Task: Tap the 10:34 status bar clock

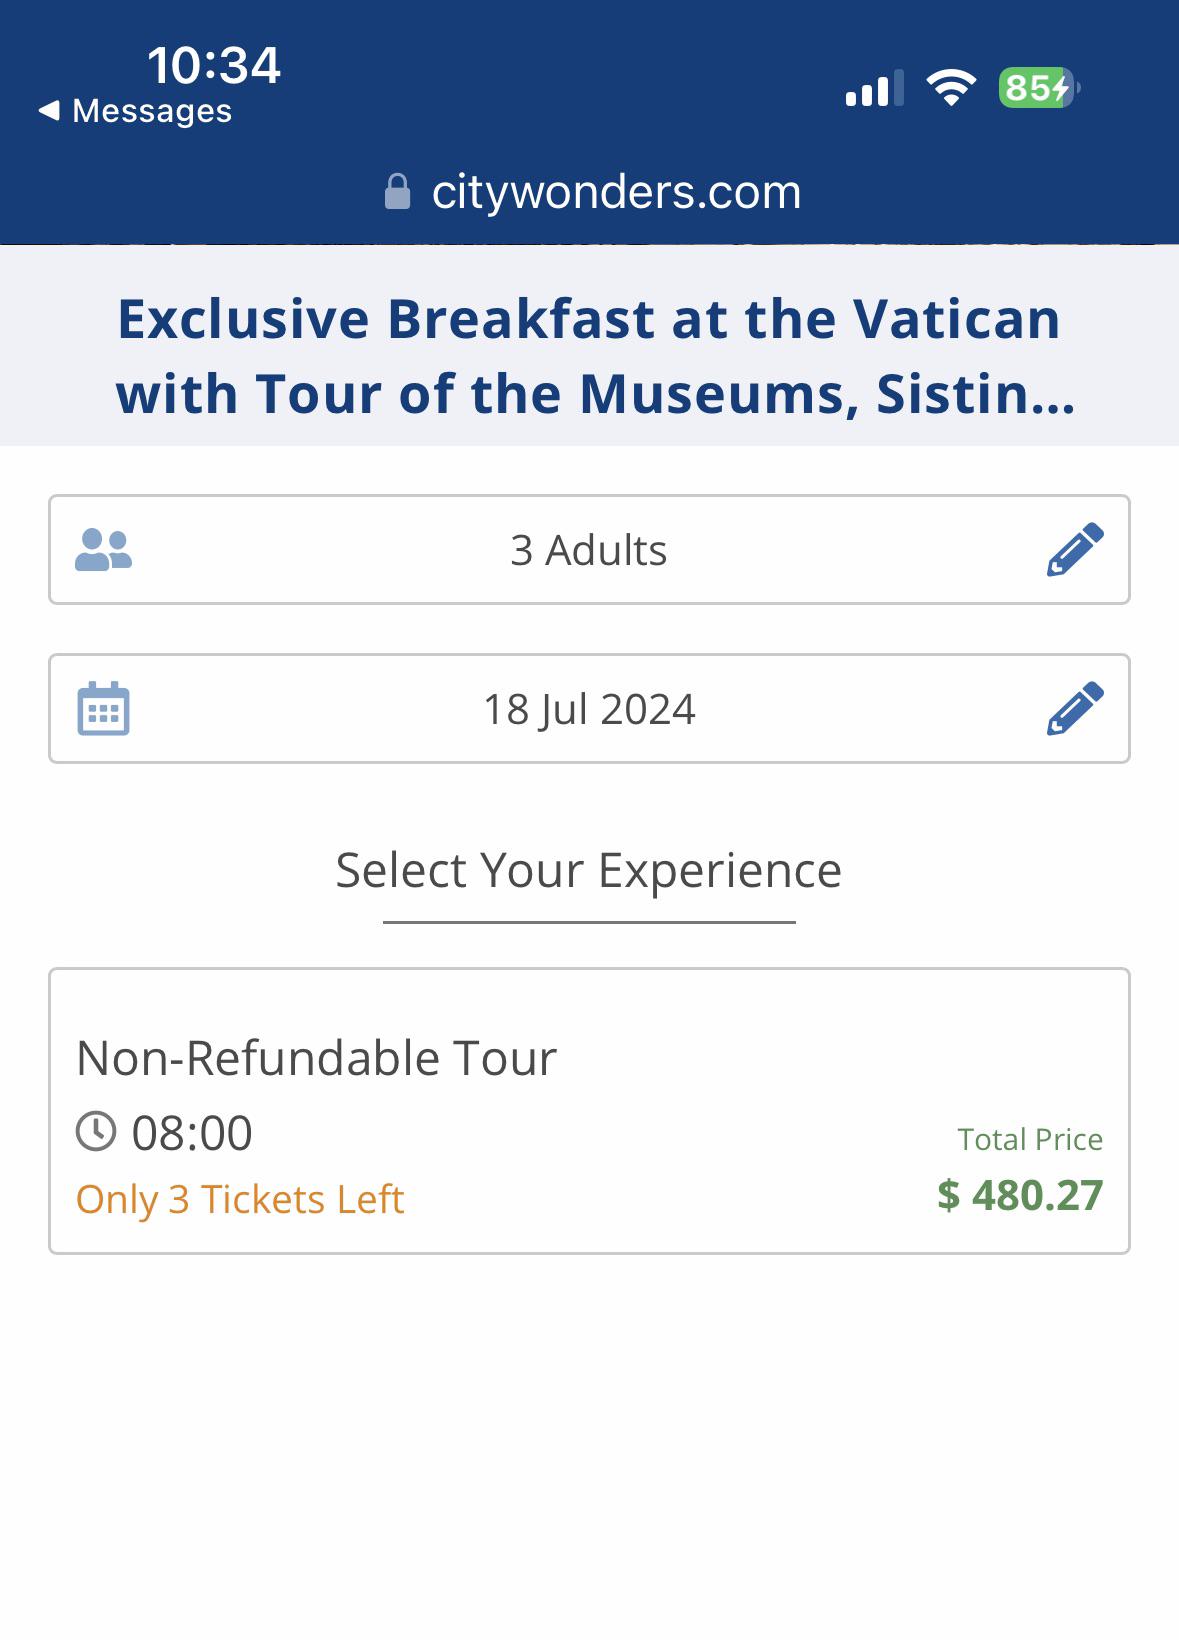Action: coord(214,66)
